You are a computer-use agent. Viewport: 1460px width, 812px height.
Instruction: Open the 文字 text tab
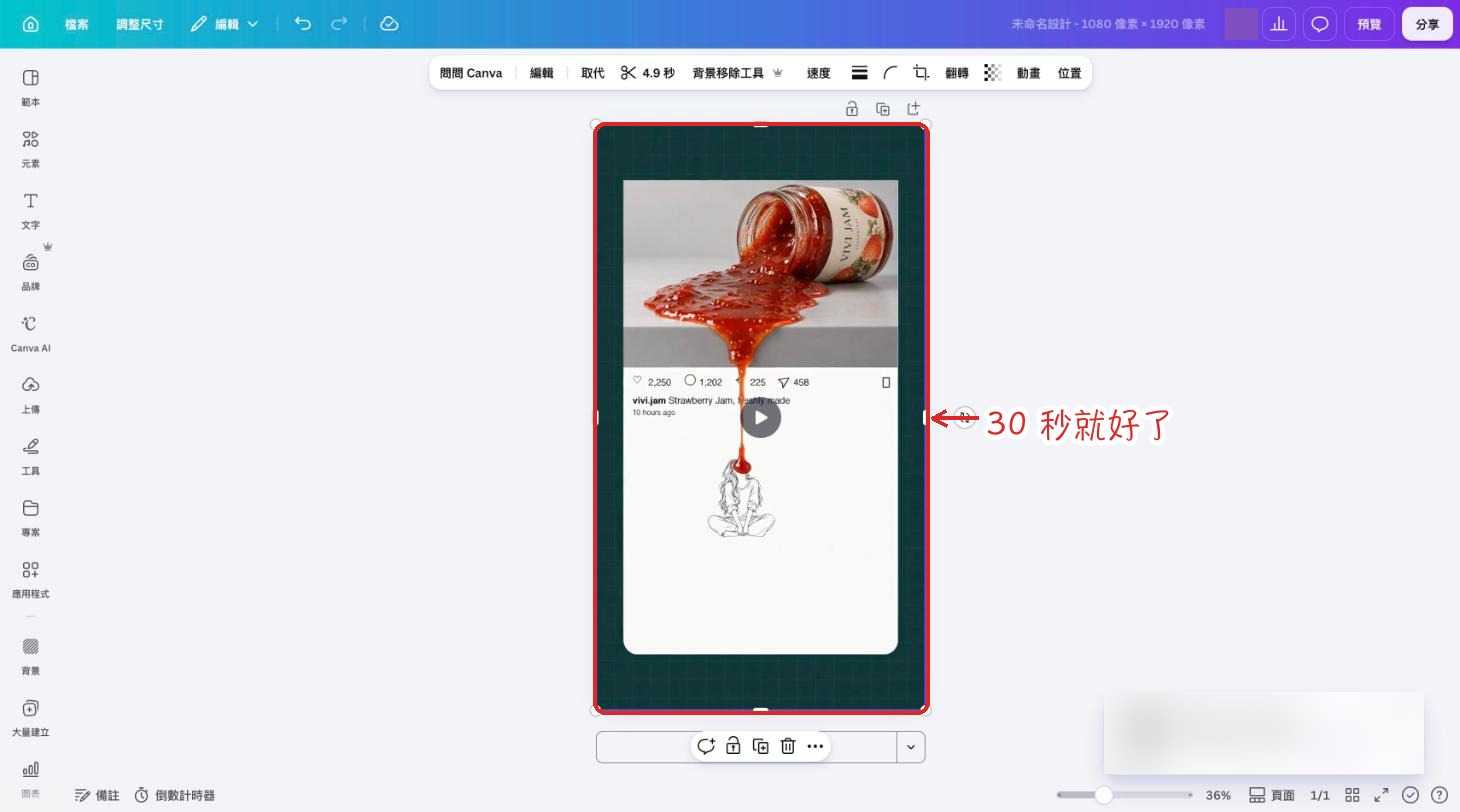[x=31, y=210]
